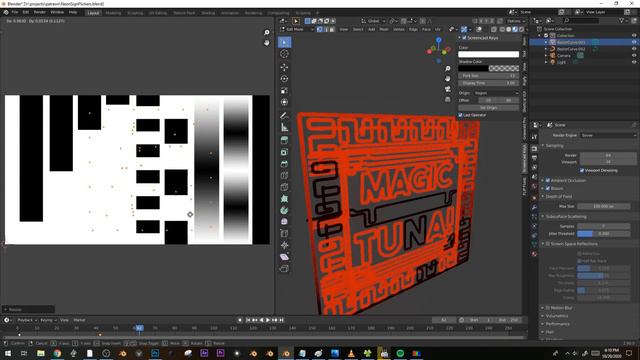Open the Options button in viewport header

tap(516, 21)
